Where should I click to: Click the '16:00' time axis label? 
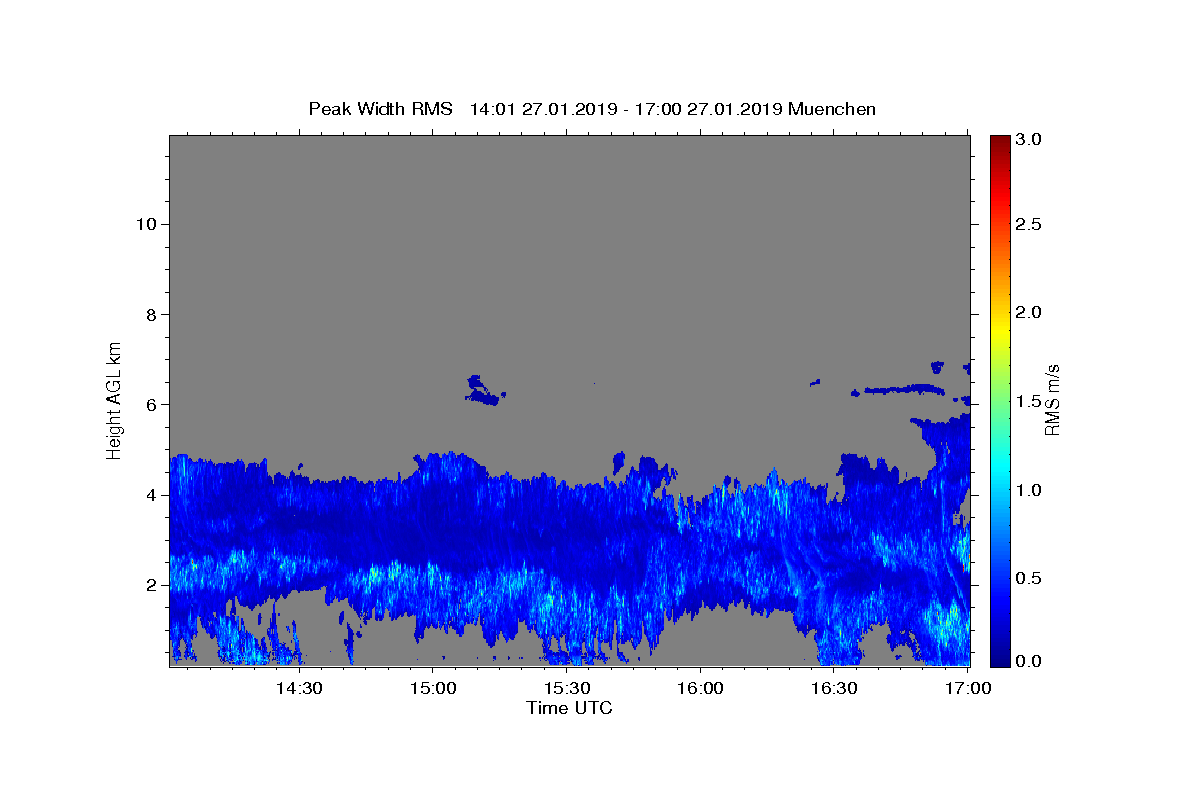click(x=700, y=689)
